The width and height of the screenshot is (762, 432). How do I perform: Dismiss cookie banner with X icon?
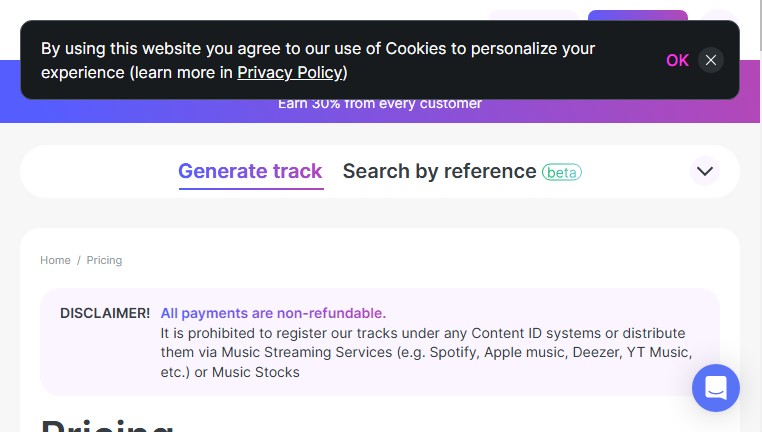click(x=710, y=60)
